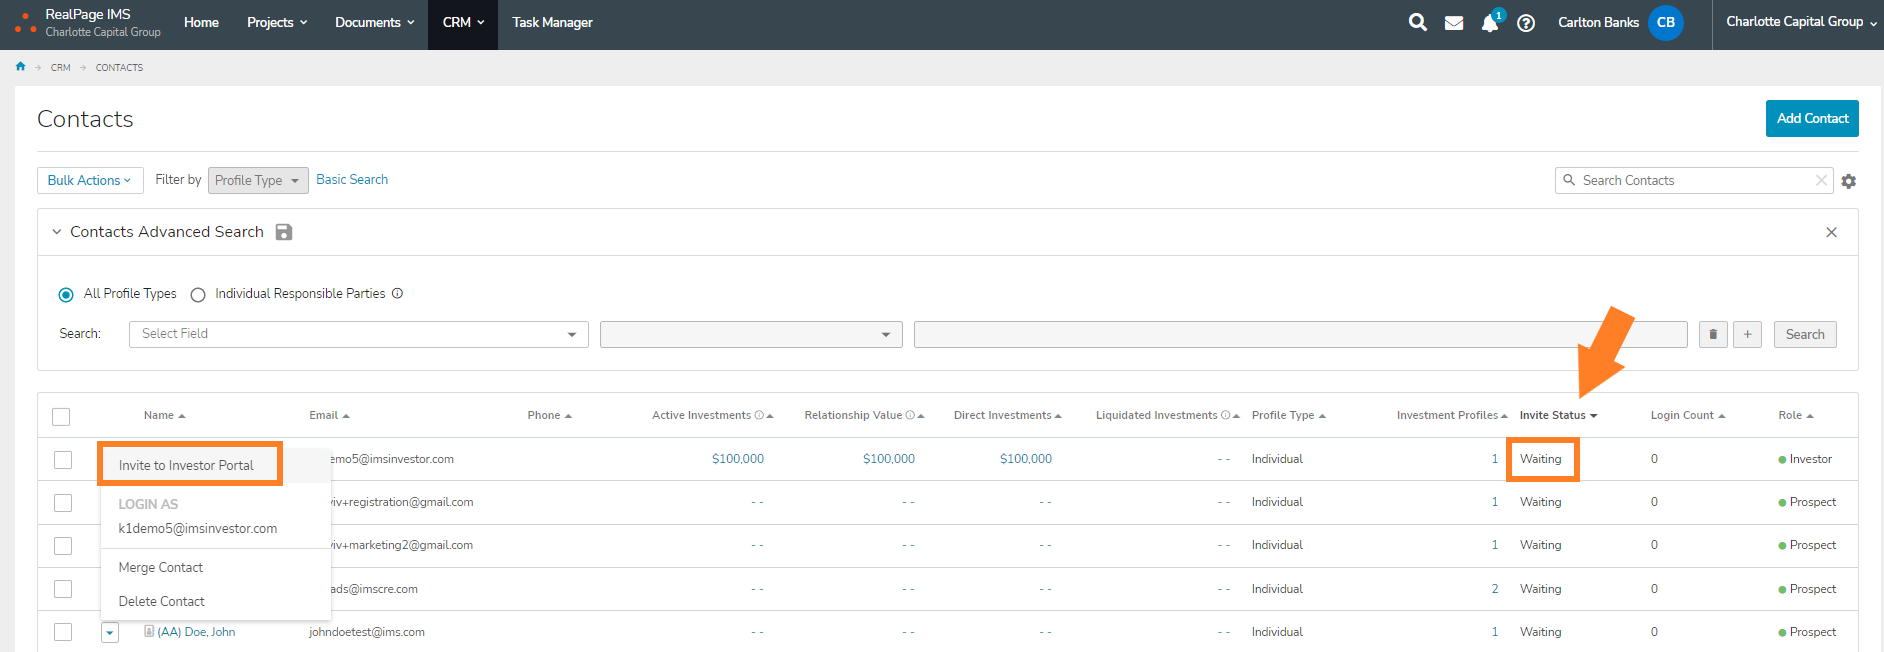Collapse Contacts Advanced Search chevron
Image resolution: width=1884 pixels, height=652 pixels.
pyautogui.click(x=57, y=232)
